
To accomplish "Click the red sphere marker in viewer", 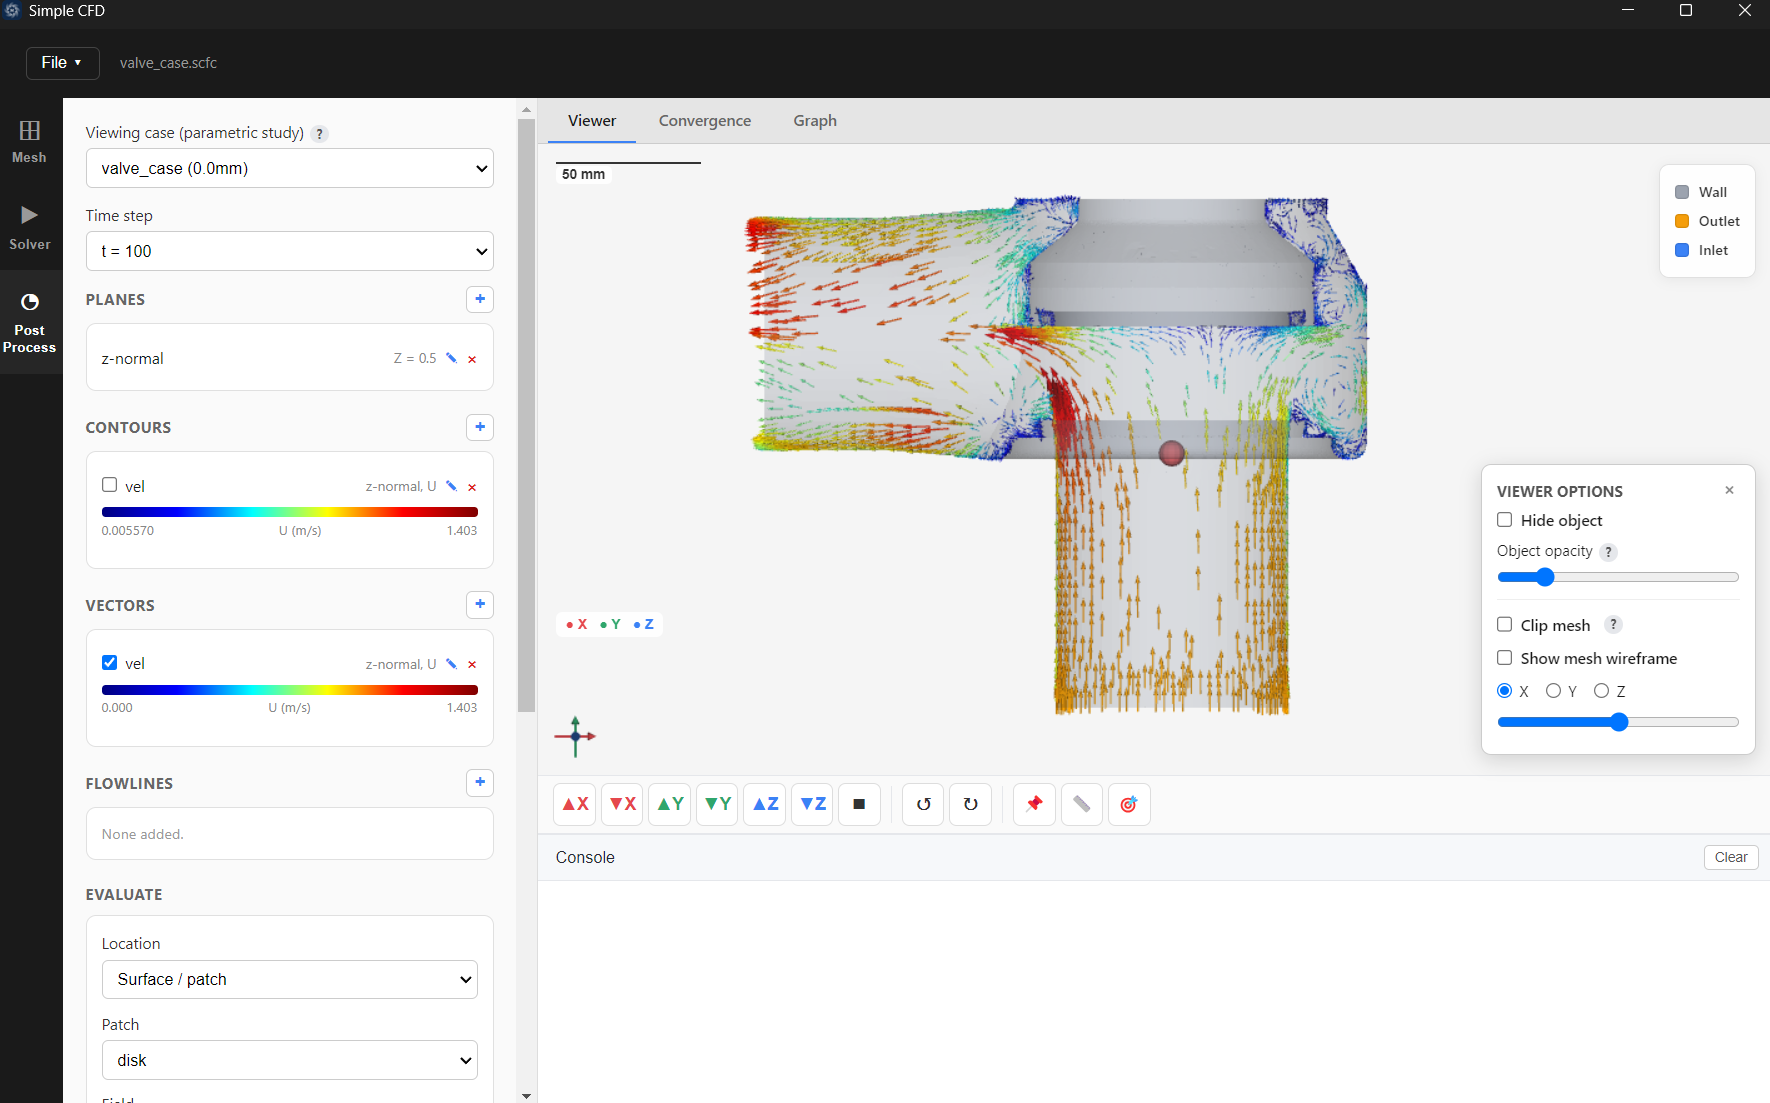I will (x=1172, y=454).
